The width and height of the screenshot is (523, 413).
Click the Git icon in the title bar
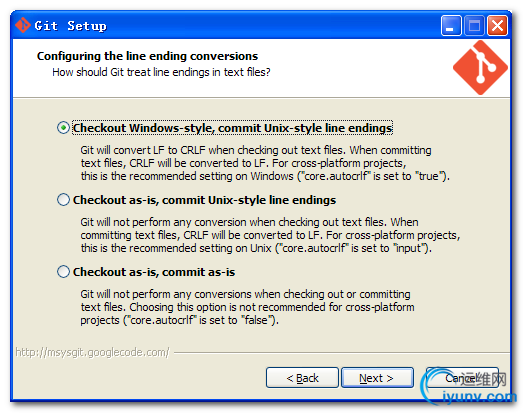[23, 25]
